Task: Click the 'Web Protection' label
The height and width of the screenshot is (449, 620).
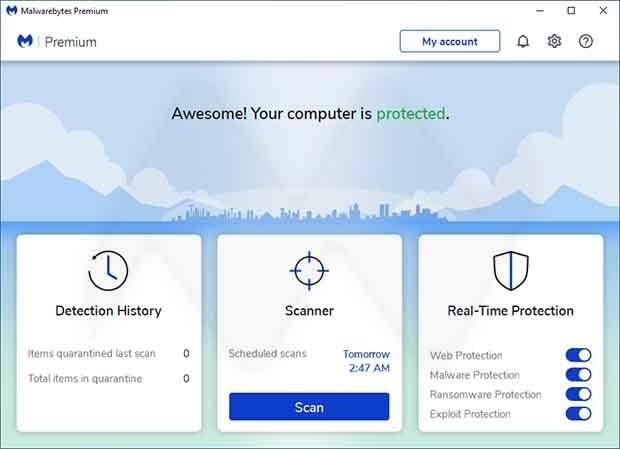Action: coord(466,355)
